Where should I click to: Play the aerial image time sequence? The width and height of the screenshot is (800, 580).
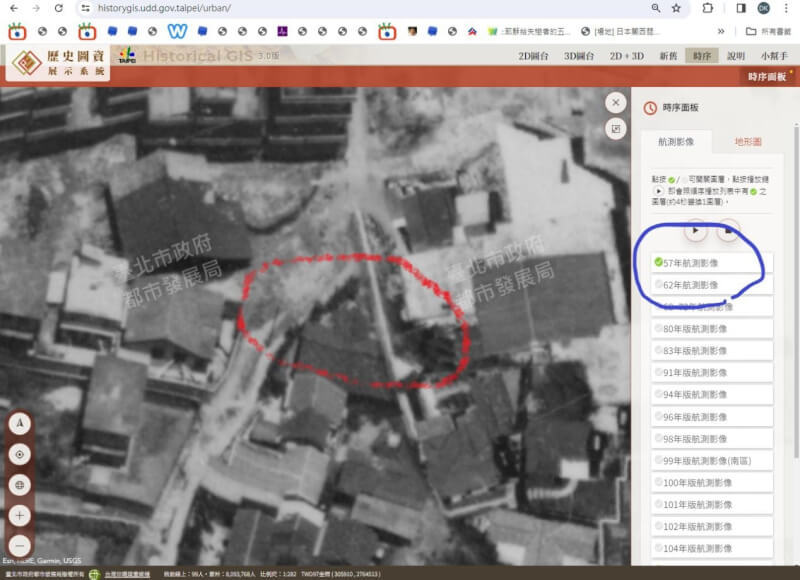pyautogui.click(x=695, y=231)
